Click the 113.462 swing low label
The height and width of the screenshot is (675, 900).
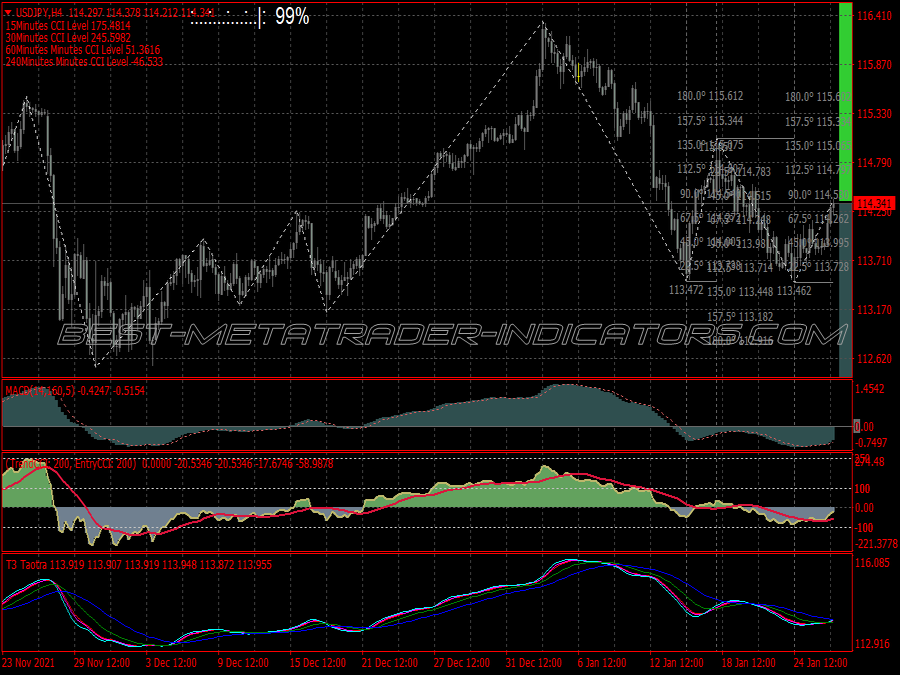pyautogui.click(x=794, y=291)
